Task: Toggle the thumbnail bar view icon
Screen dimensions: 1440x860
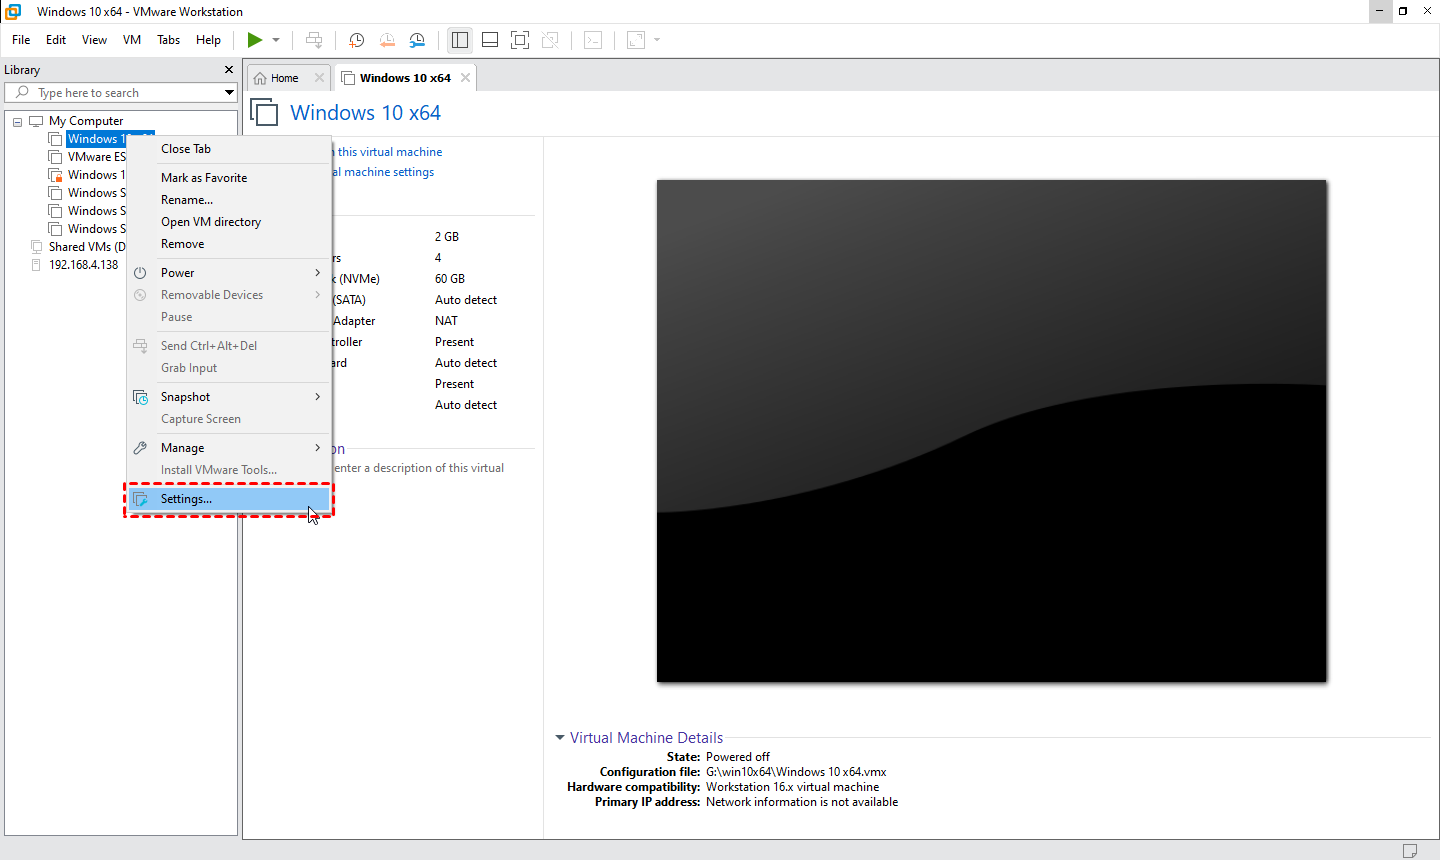Action: coord(490,40)
